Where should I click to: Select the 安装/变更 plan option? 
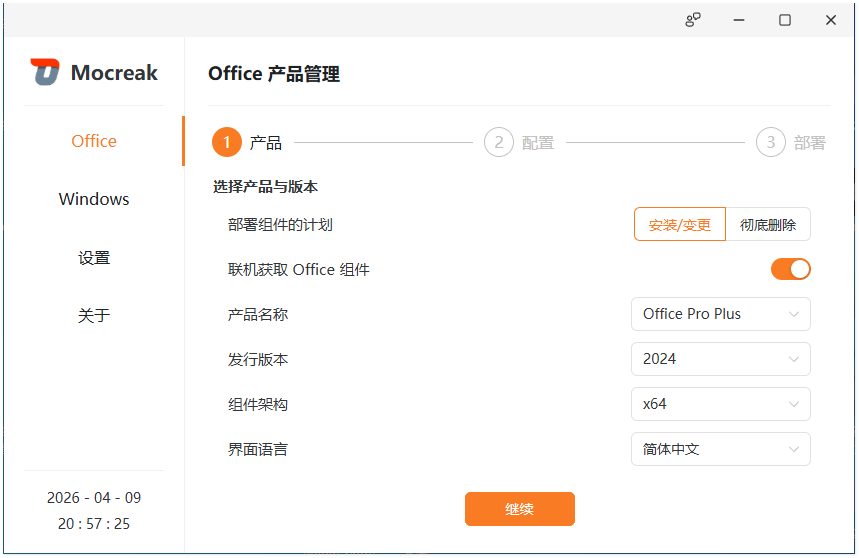(x=680, y=225)
